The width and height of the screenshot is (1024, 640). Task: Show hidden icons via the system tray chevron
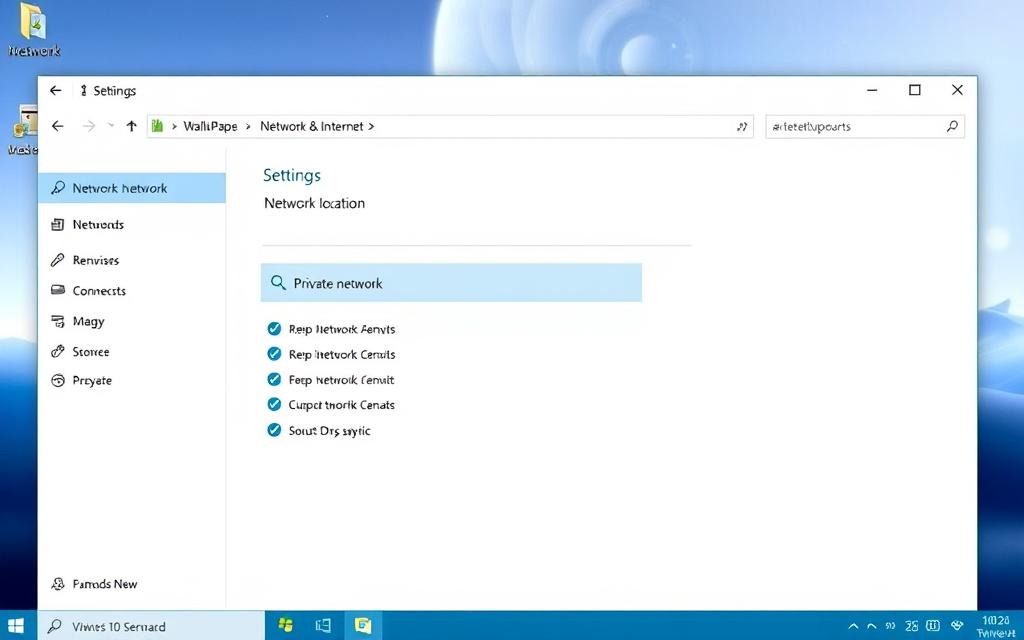(853, 626)
